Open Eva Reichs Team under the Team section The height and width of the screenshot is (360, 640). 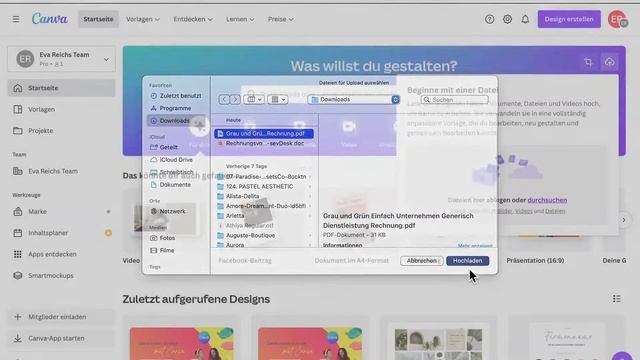tap(61, 171)
